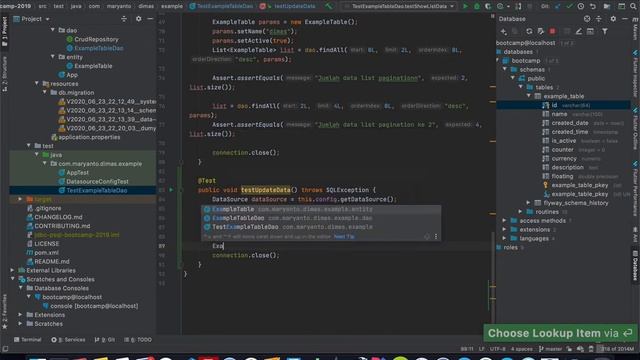
Task: Choose ExampleTableDao completion suggestion
Action: pos(321,218)
